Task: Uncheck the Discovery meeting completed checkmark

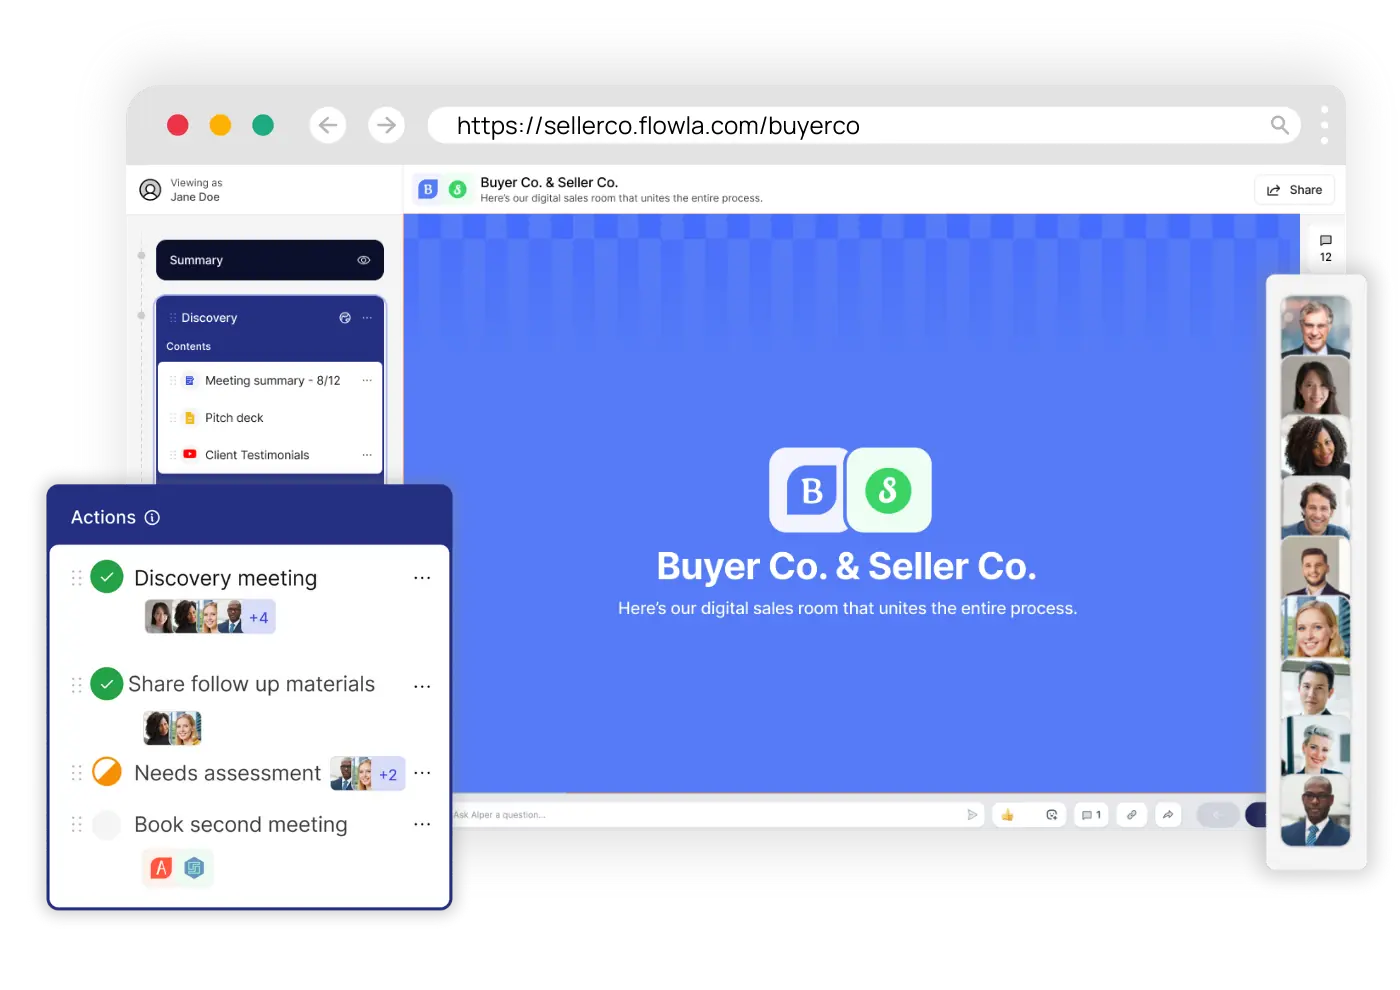Action: pos(107,577)
